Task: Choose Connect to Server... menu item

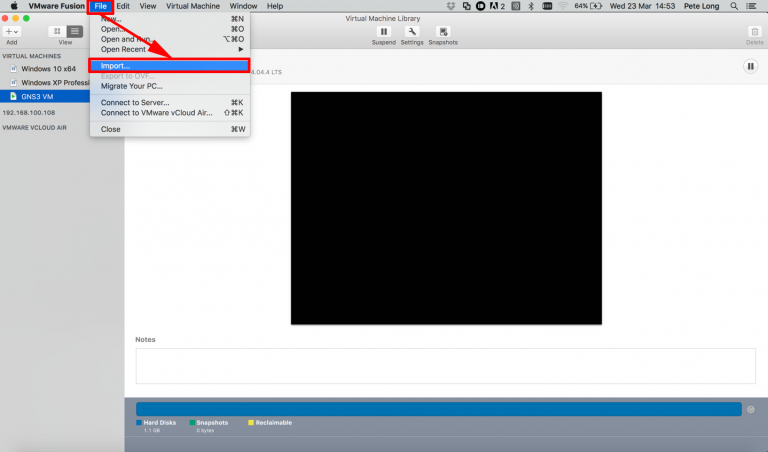Action: pyautogui.click(x=169, y=102)
